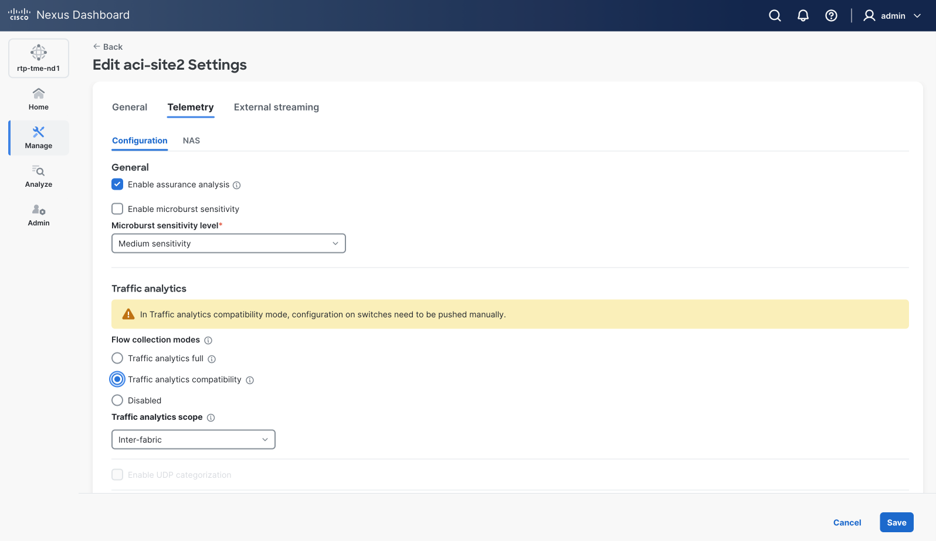Open Microburst sensitivity level dropdown
This screenshot has height=541, width=936.
(229, 243)
